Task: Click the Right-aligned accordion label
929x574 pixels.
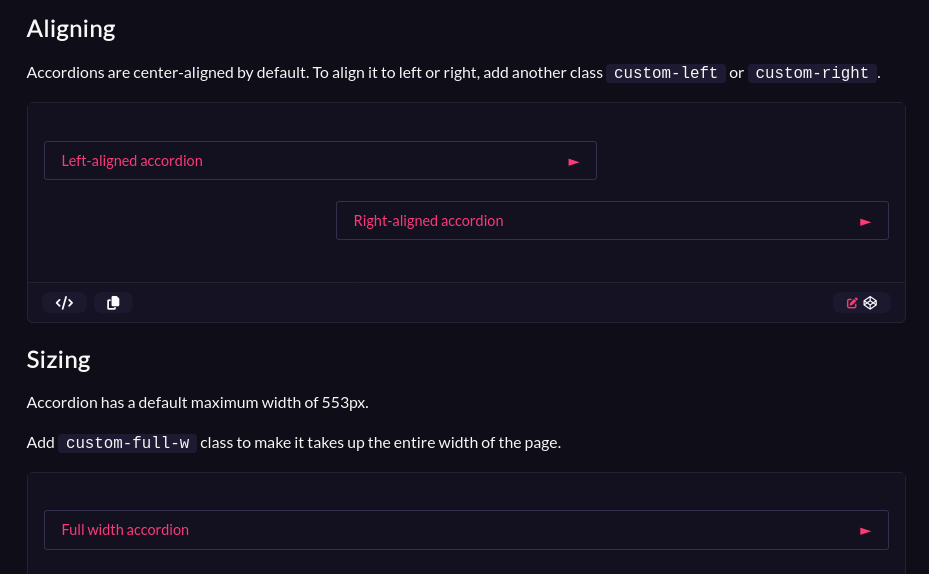Action: point(428,221)
